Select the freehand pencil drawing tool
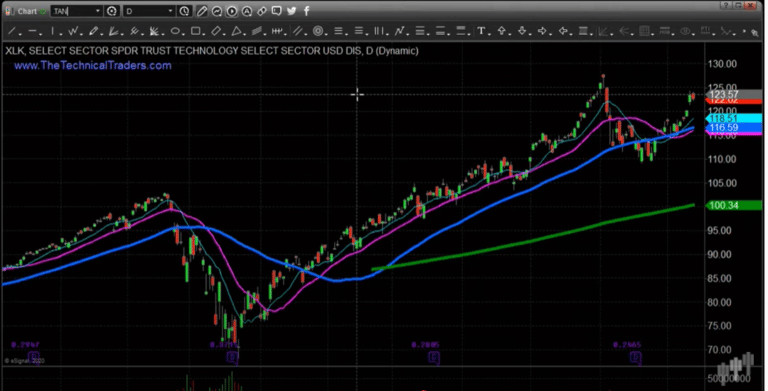This screenshot has height=391, width=768. click(x=94, y=31)
